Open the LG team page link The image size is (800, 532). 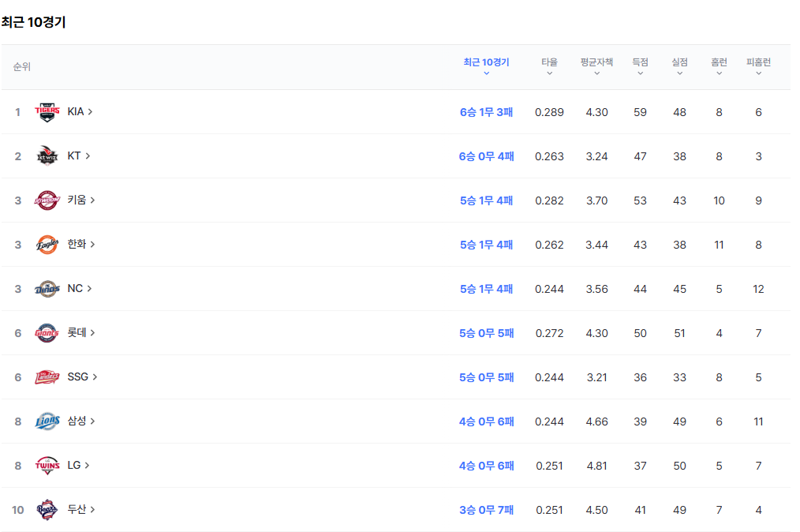[79, 465]
